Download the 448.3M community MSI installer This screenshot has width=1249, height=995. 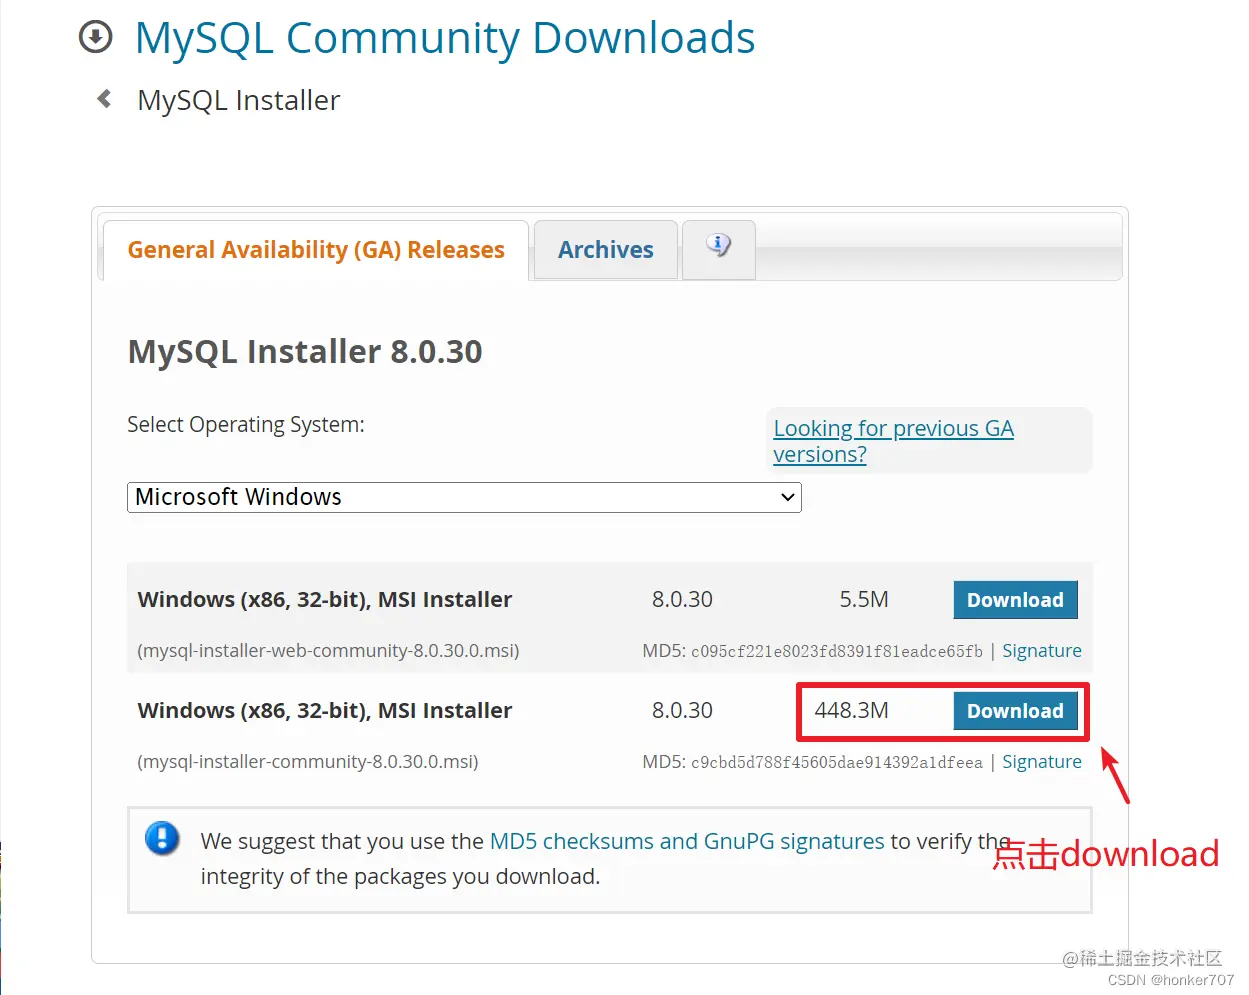[1015, 711]
